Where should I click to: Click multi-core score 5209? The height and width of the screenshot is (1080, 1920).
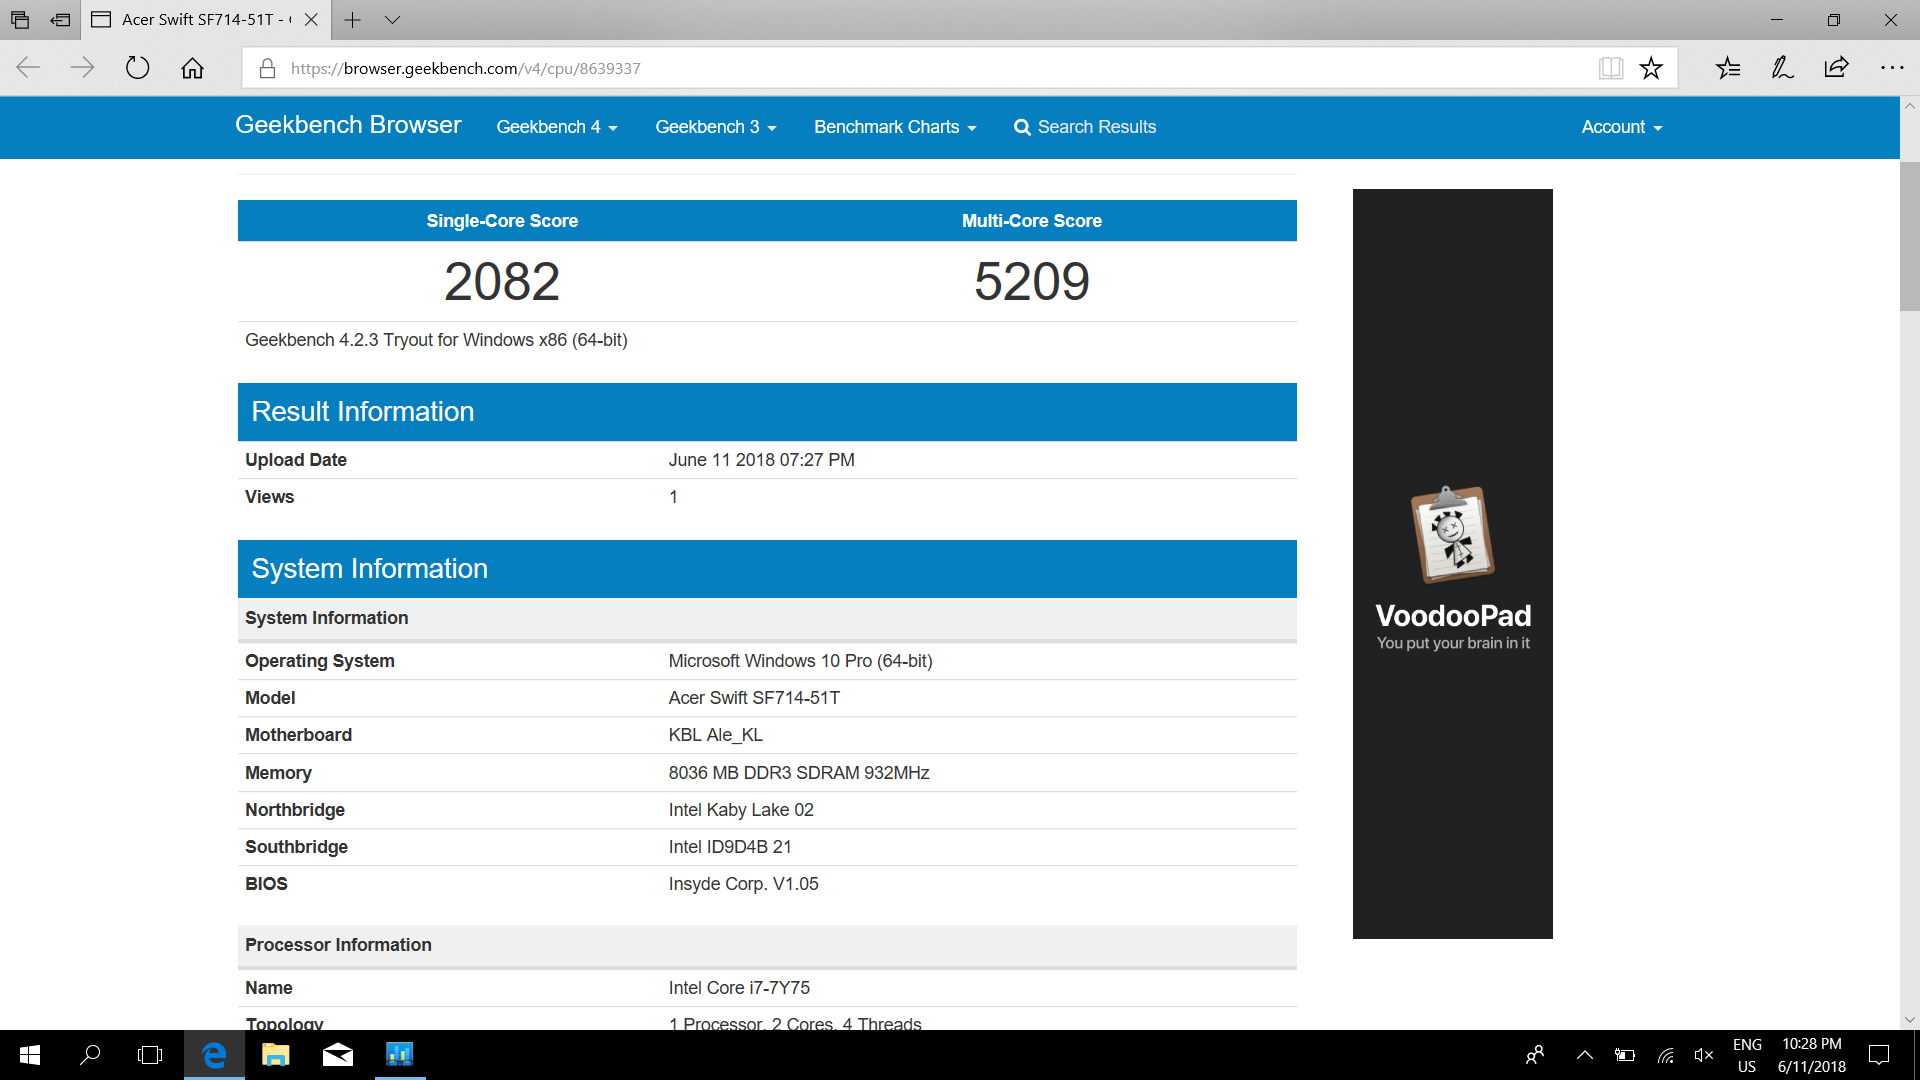point(1032,281)
